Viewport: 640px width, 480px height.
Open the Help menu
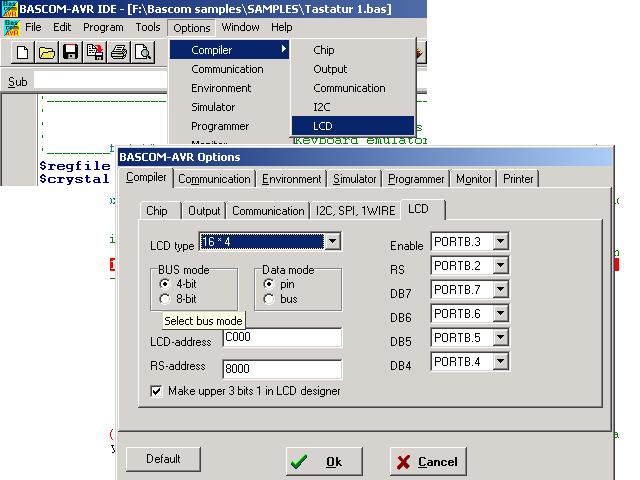point(282,27)
